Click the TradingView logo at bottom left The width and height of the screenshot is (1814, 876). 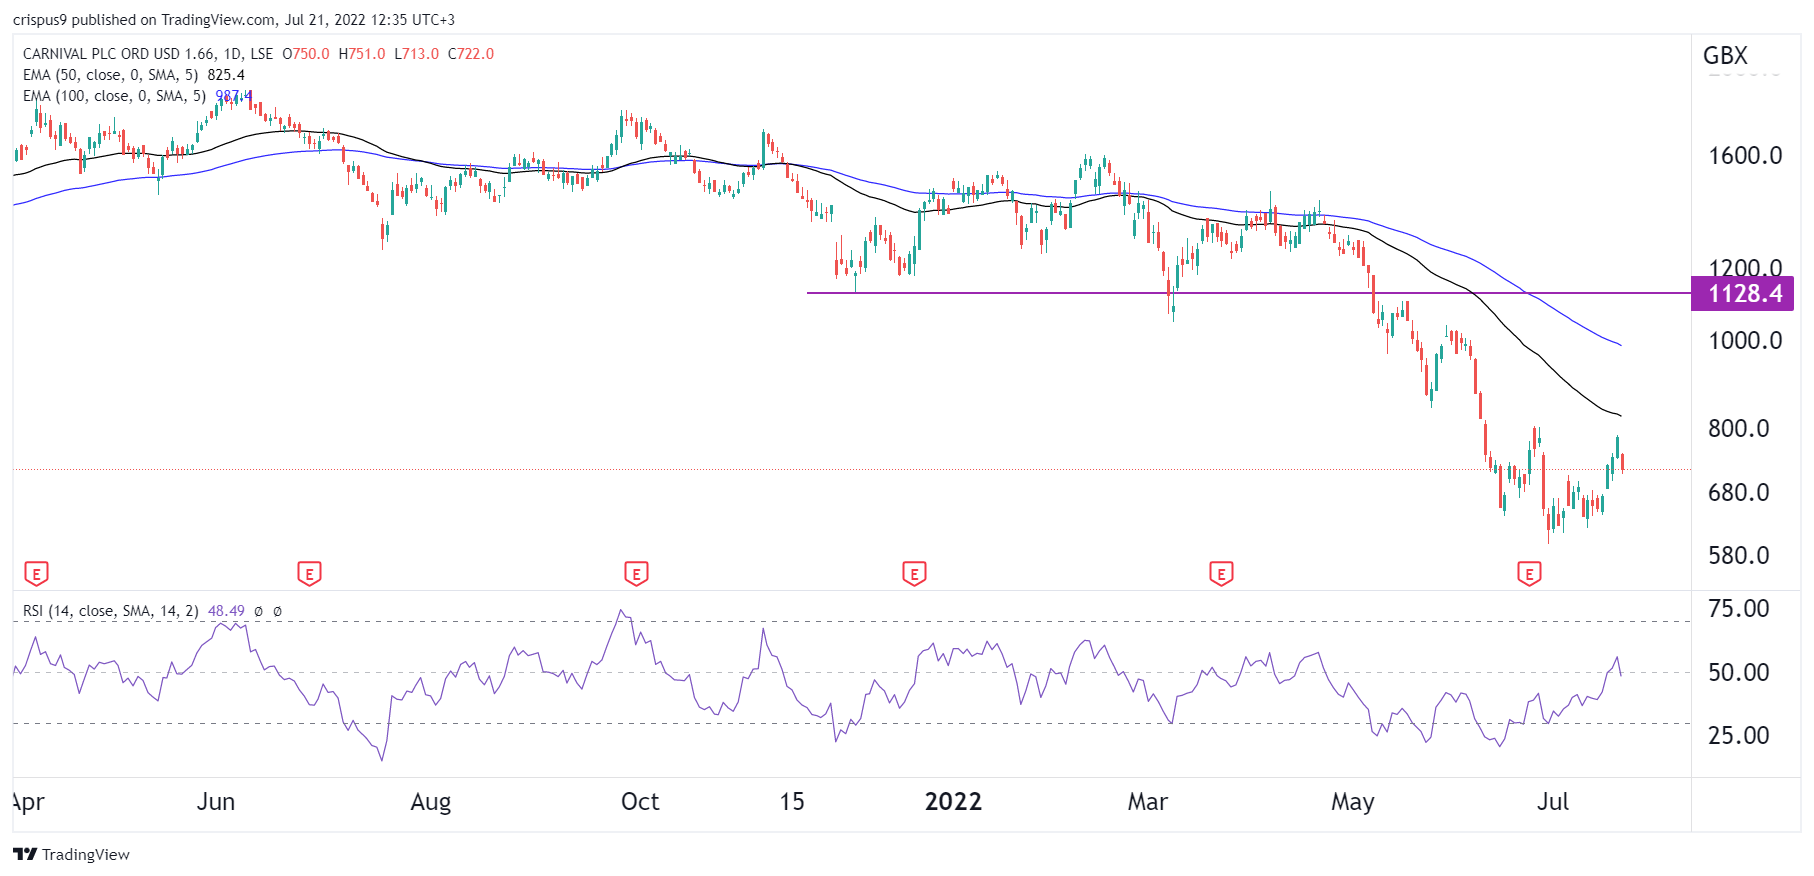(x=71, y=854)
